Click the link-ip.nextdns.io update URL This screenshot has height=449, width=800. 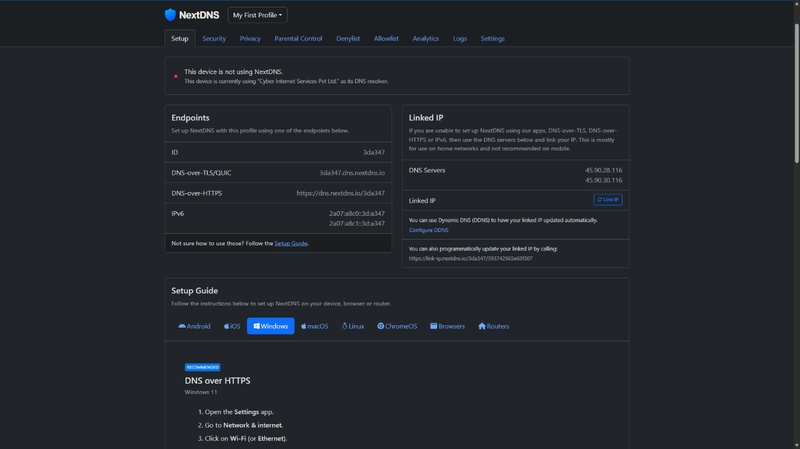pyautogui.click(x=470, y=259)
